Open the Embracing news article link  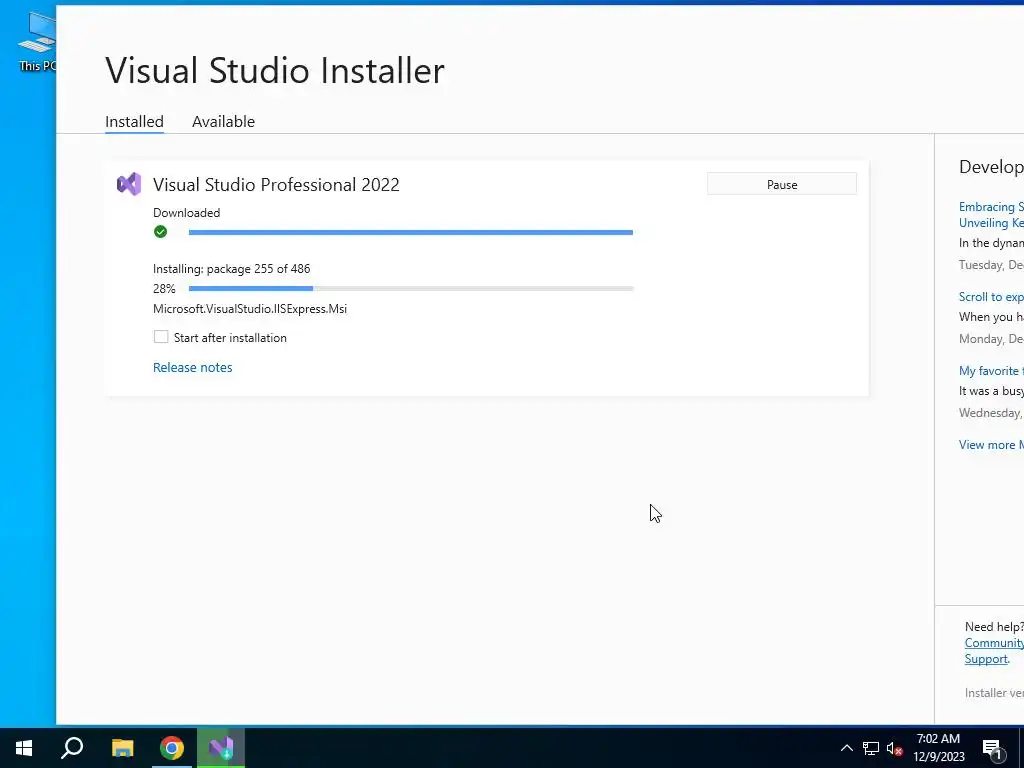point(991,215)
